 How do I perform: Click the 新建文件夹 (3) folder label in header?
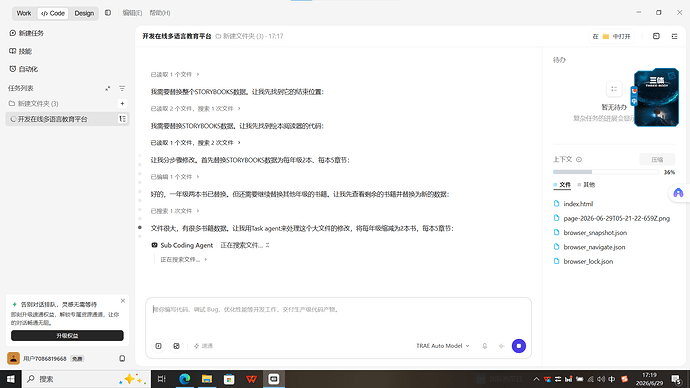[x=239, y=36]
